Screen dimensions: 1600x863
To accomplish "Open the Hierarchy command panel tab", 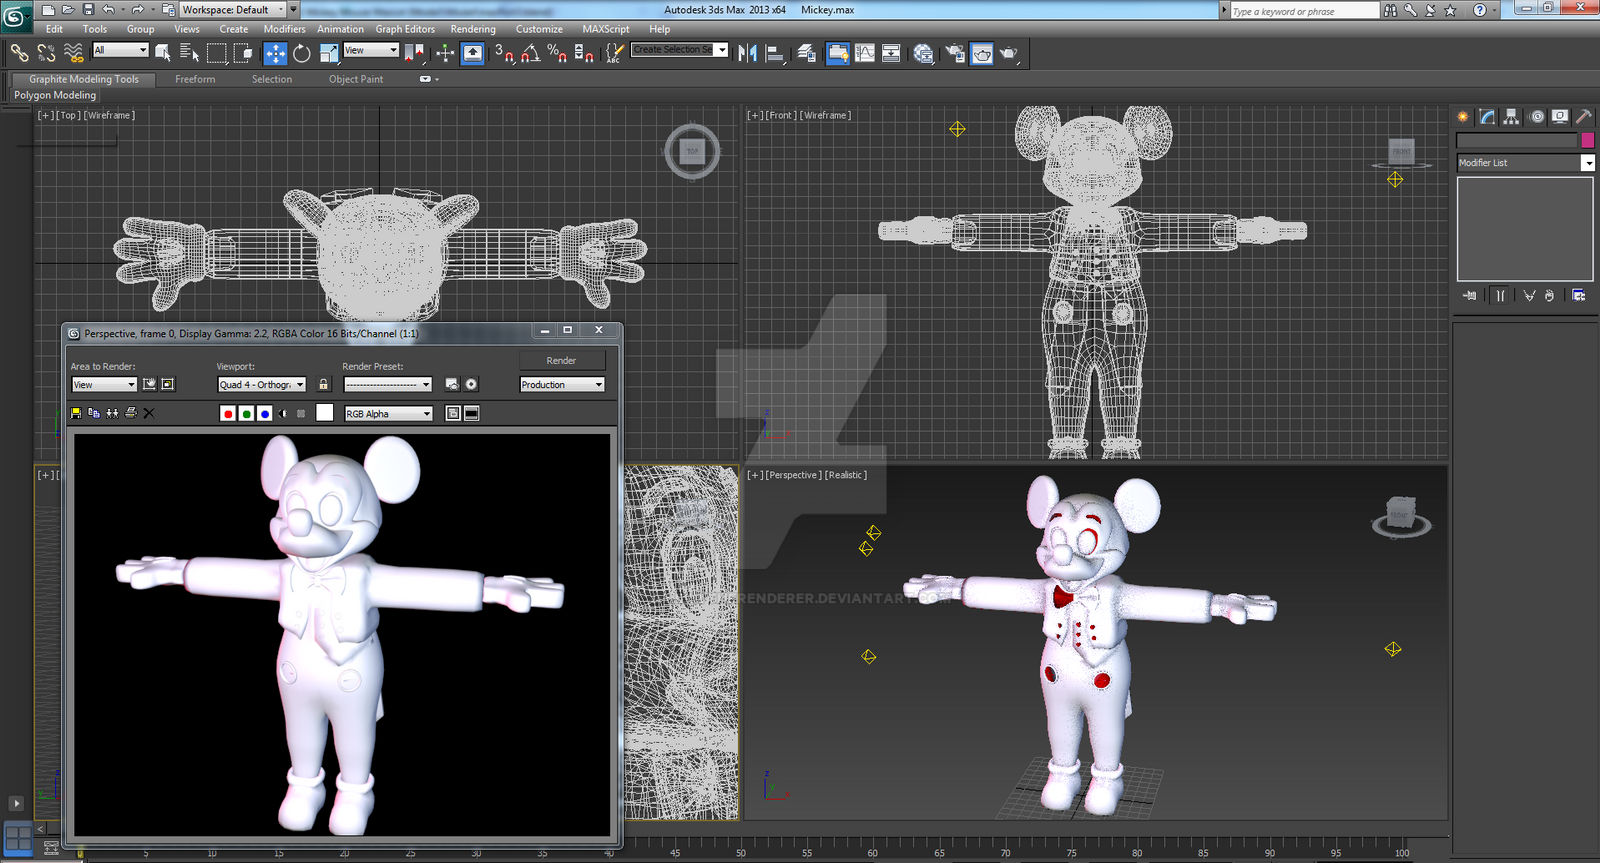I will tap(1511, 117).
